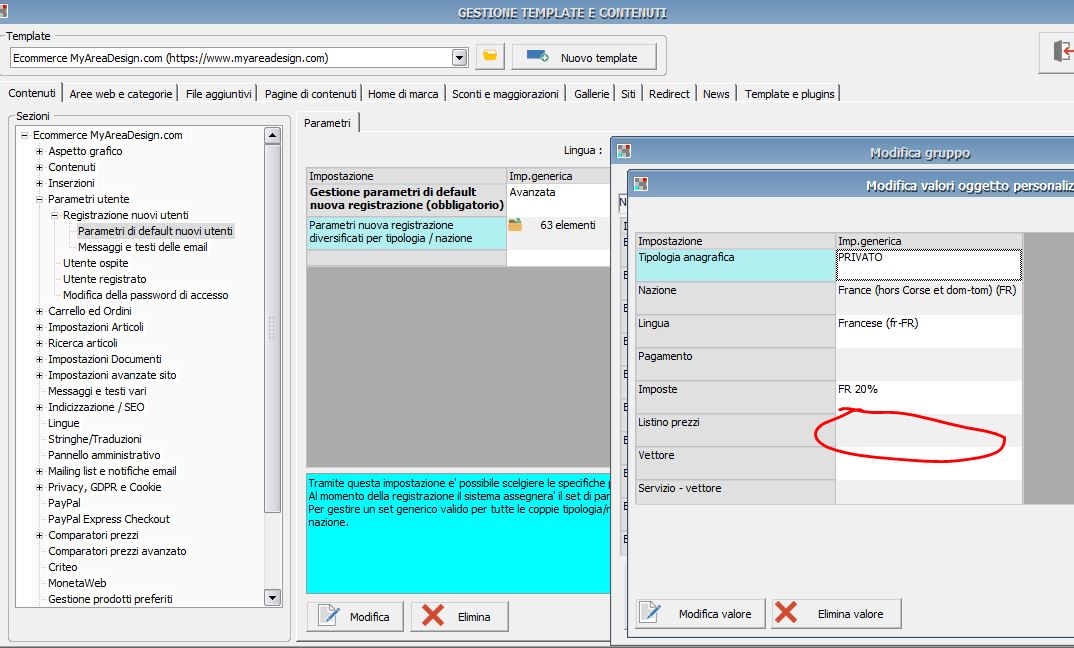Click Modifica button in parameters panel
Viewport: 1074px width, 648px height.
(x=355, y=616)
